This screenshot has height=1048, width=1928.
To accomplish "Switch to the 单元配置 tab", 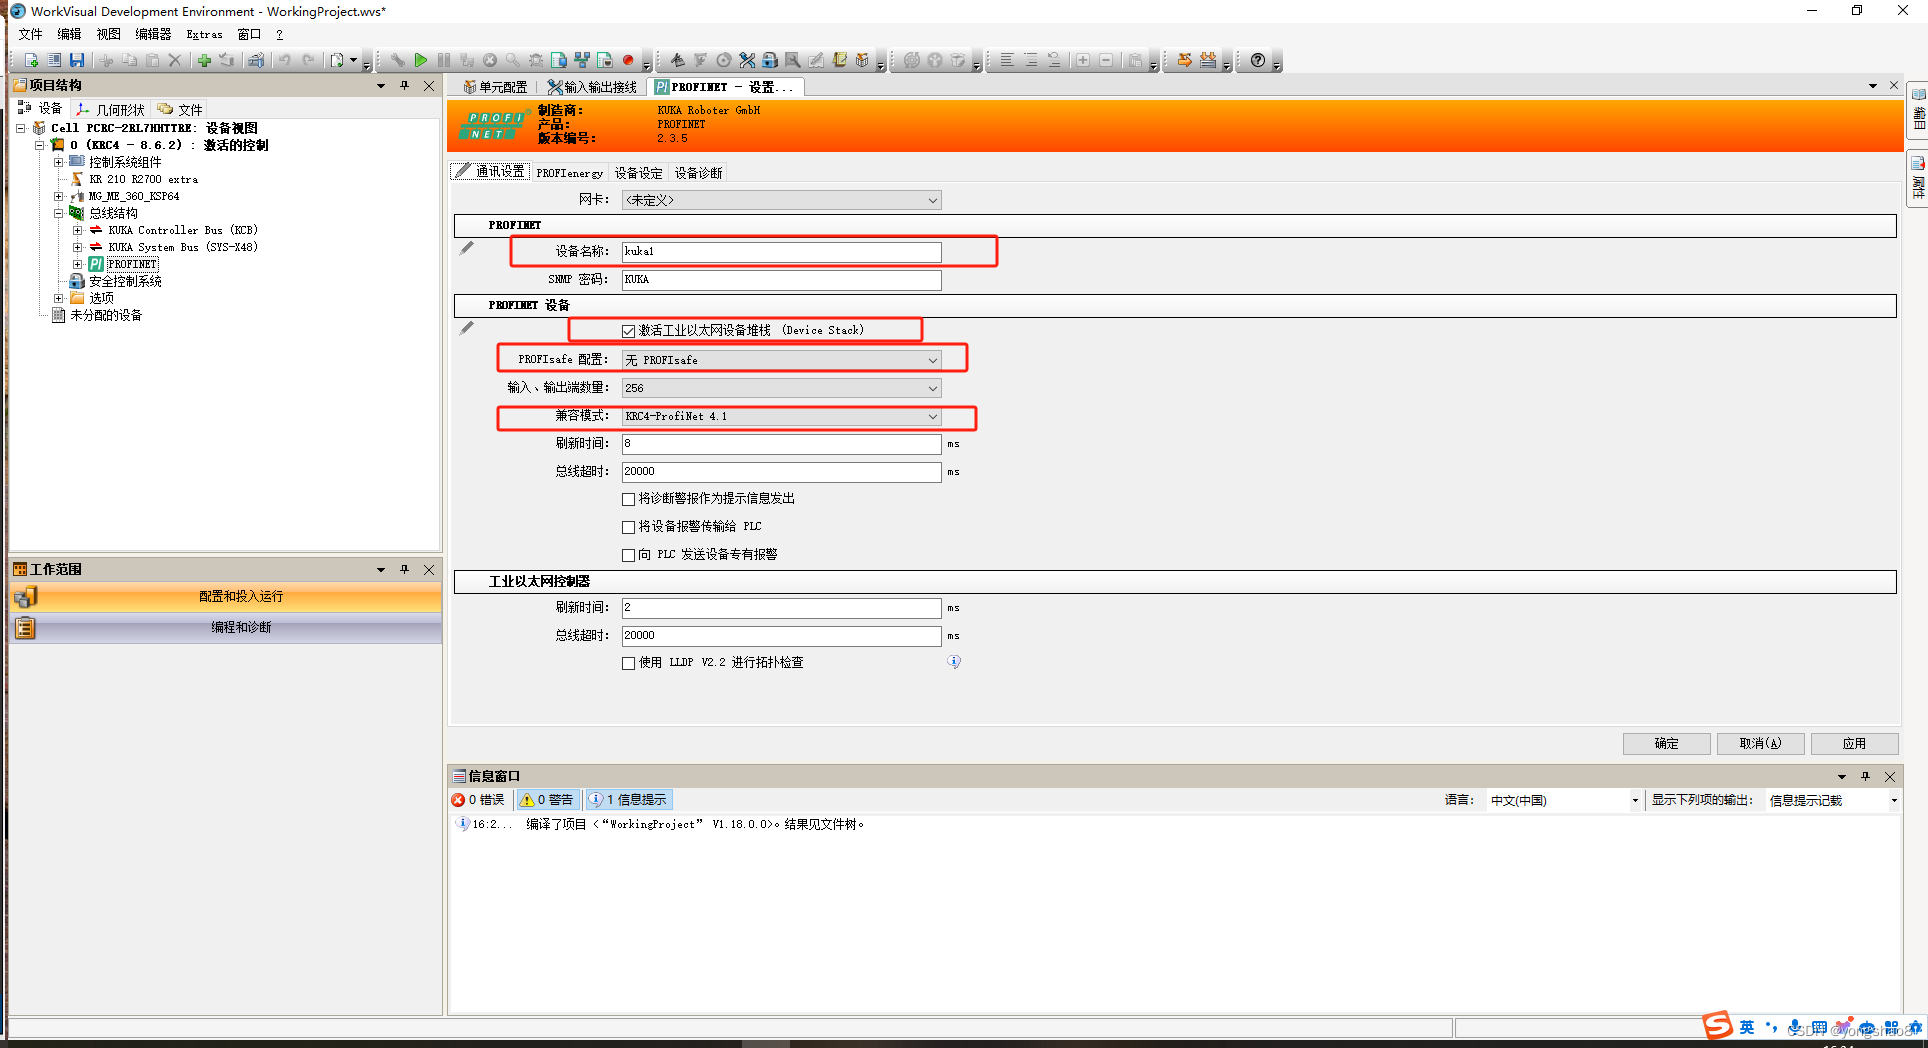I will (495, 87).
